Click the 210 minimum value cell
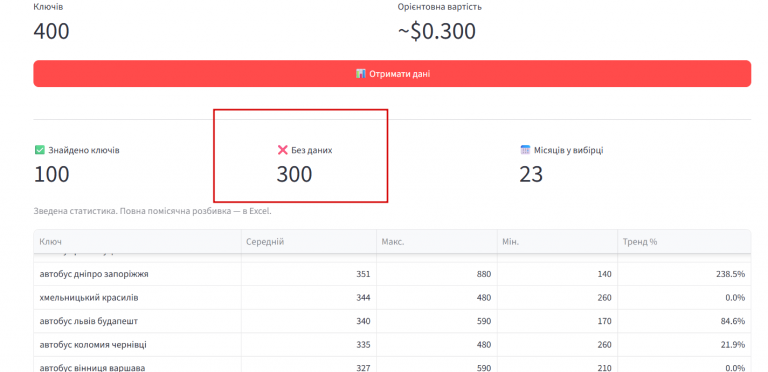The height and width of the screenshot is (372, 768). pos(557,365)
